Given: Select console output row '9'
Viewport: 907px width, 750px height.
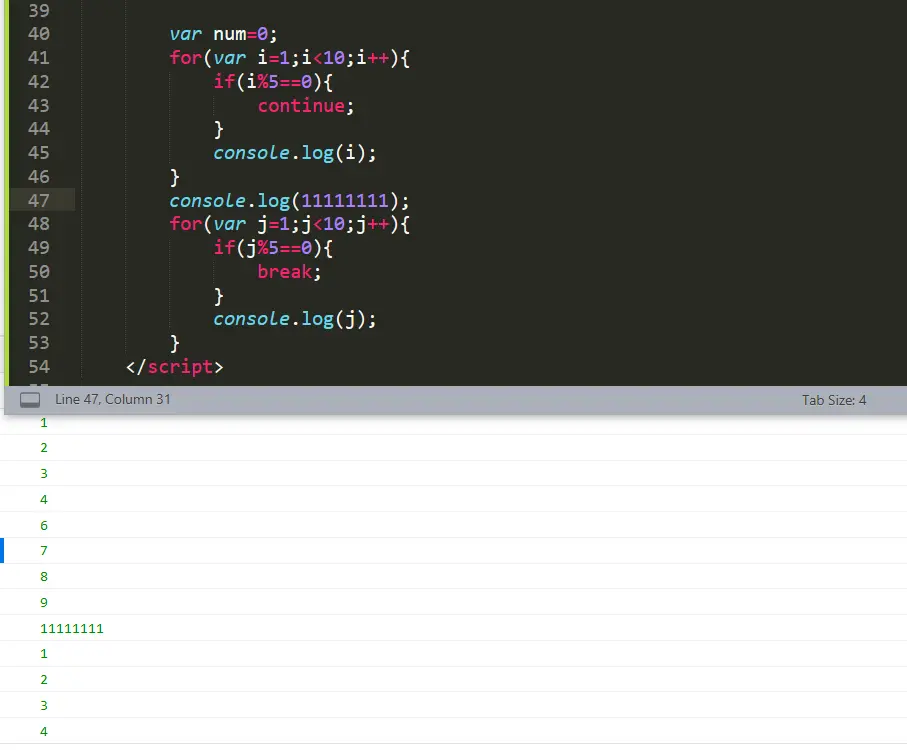Looking at the screenshot, I should pos(454,602).
